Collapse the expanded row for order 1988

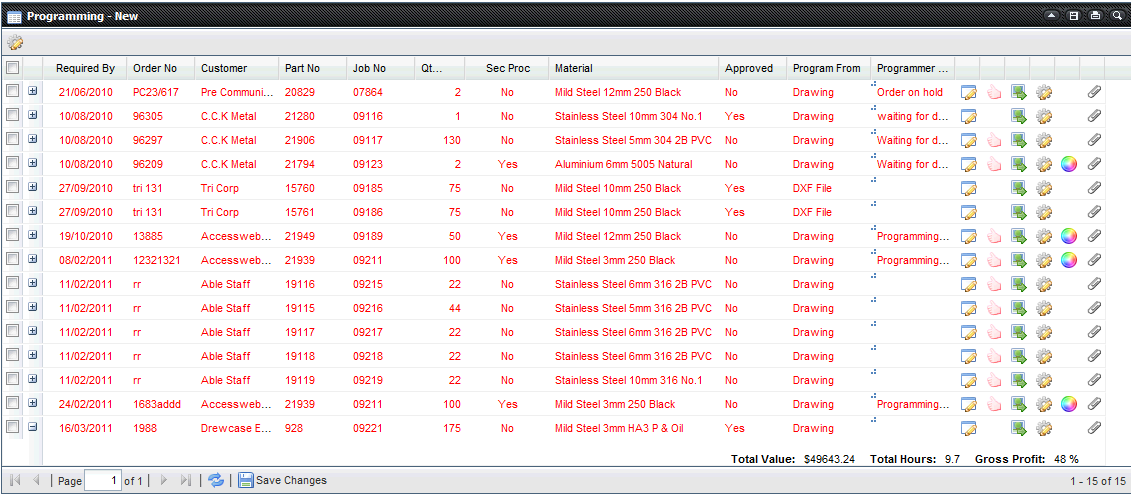coord(33,427)
